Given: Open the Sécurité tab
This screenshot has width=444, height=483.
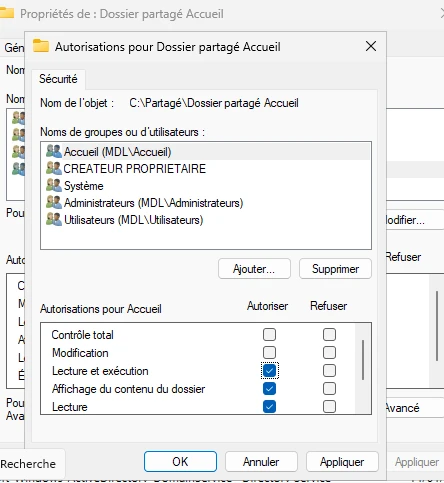Looking at the screenshot, I should [x=58, y=79].
